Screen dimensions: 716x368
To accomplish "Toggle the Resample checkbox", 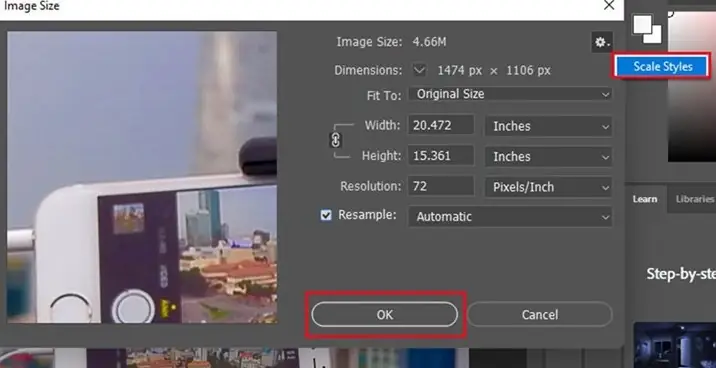I will pos(326,215).
